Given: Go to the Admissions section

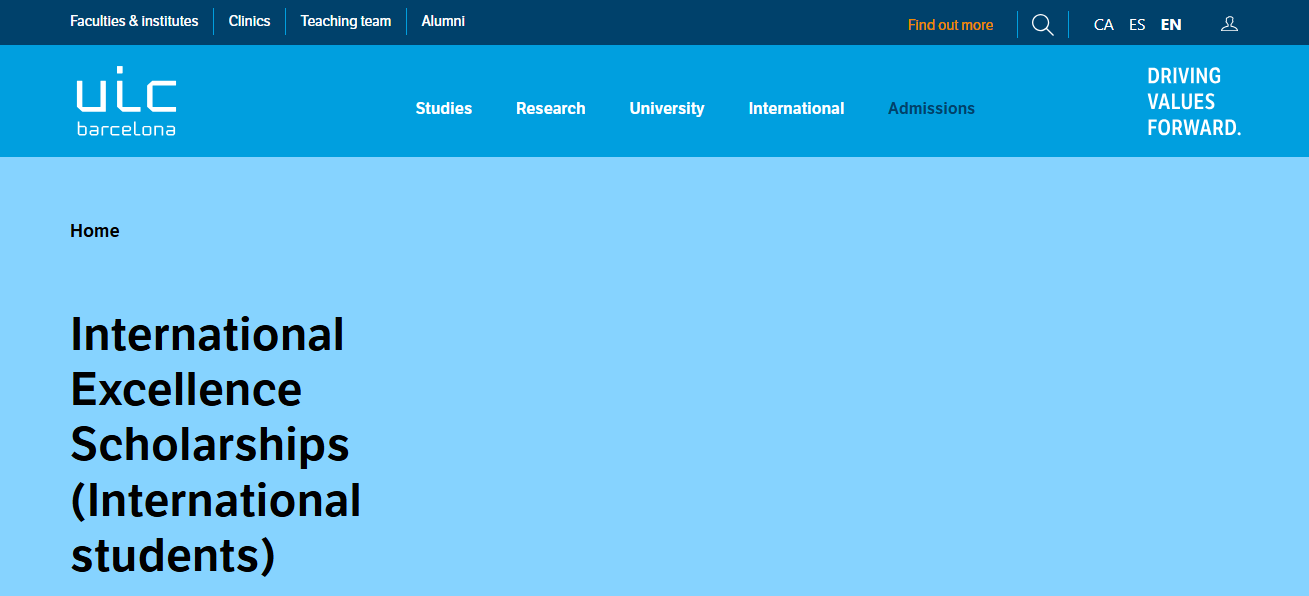Looking at the screenshot, I should (x=931, y=108).
